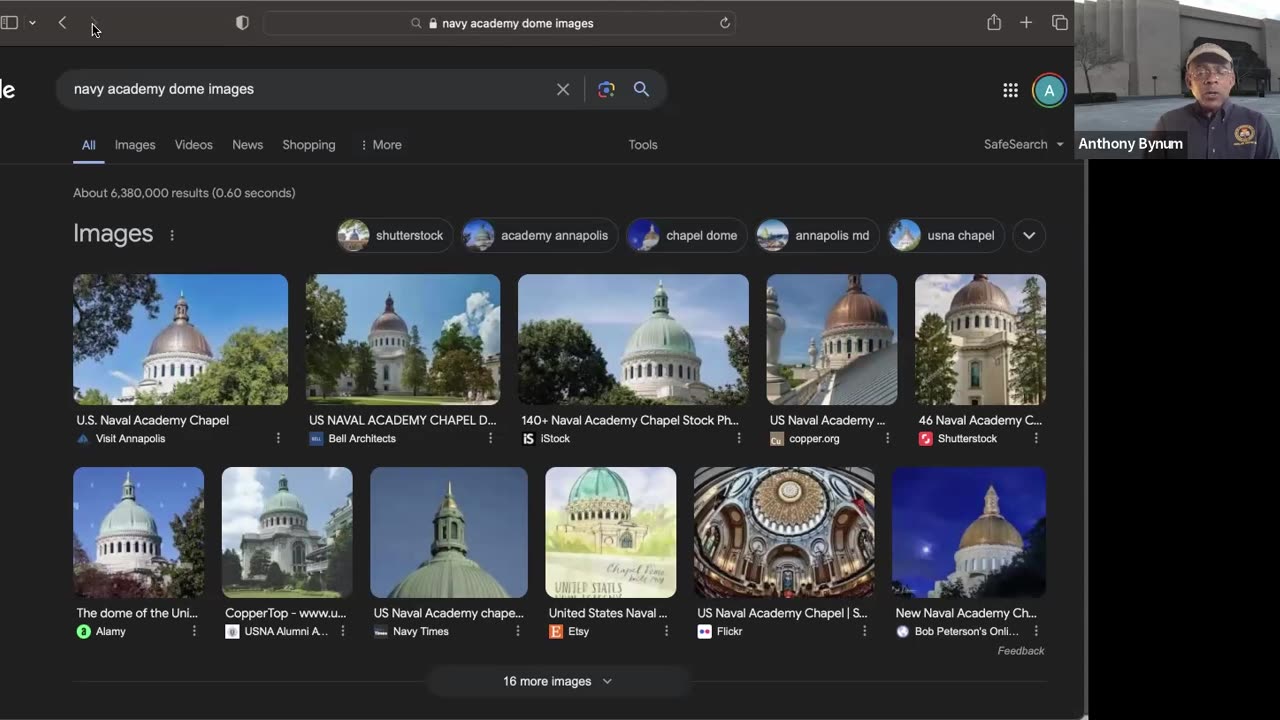Image resolution: width=1280 pixels, height=720 pixels.
Task: Open options for the Alamy result
Action: point(194,631)
